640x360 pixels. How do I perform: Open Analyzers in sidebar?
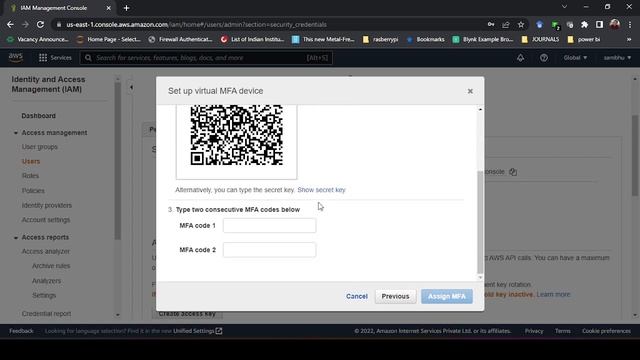point(46,281)
